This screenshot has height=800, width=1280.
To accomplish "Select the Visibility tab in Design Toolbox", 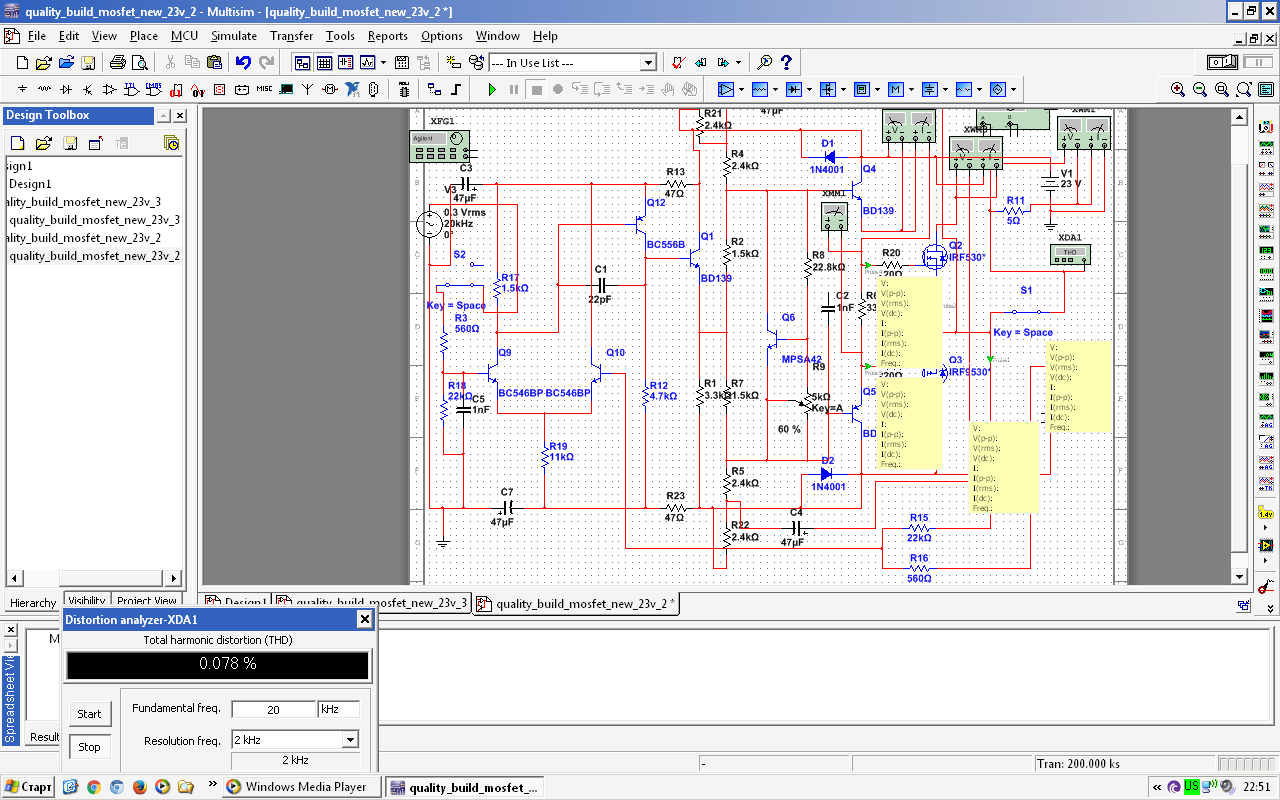I will point(87,601).
